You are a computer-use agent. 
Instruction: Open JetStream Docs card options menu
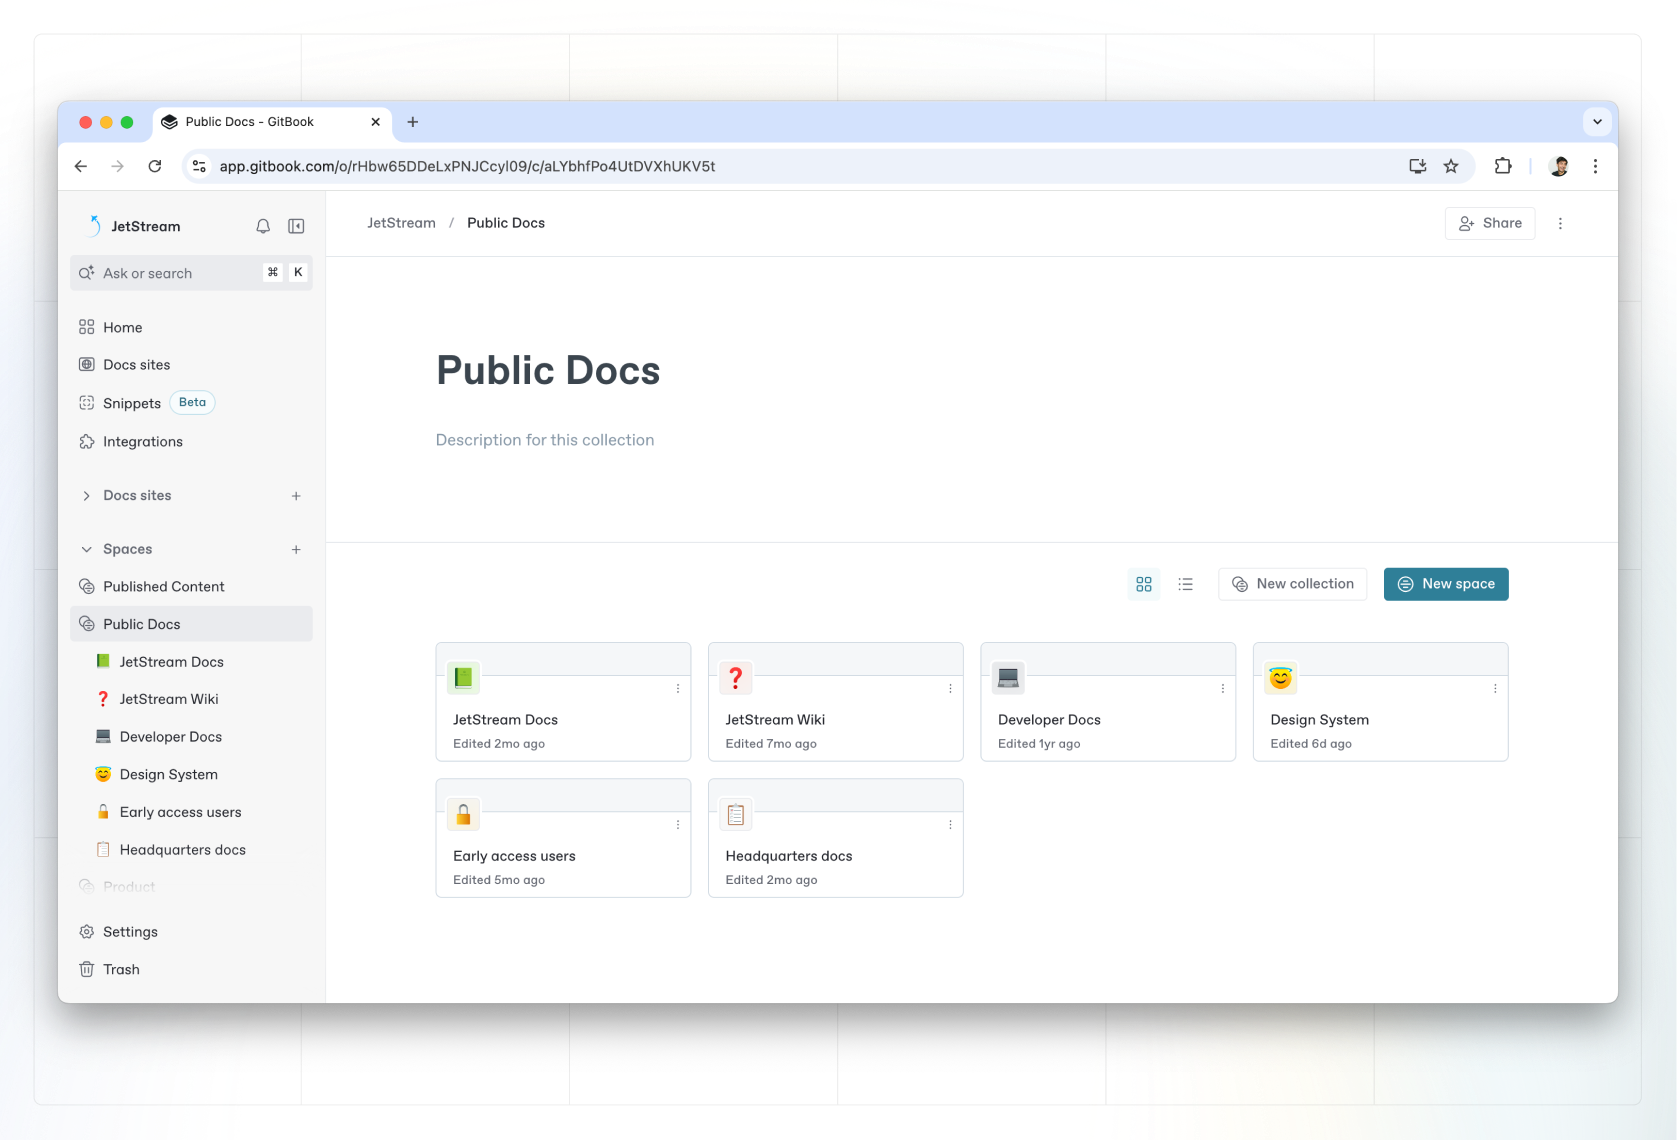point(678,689)
